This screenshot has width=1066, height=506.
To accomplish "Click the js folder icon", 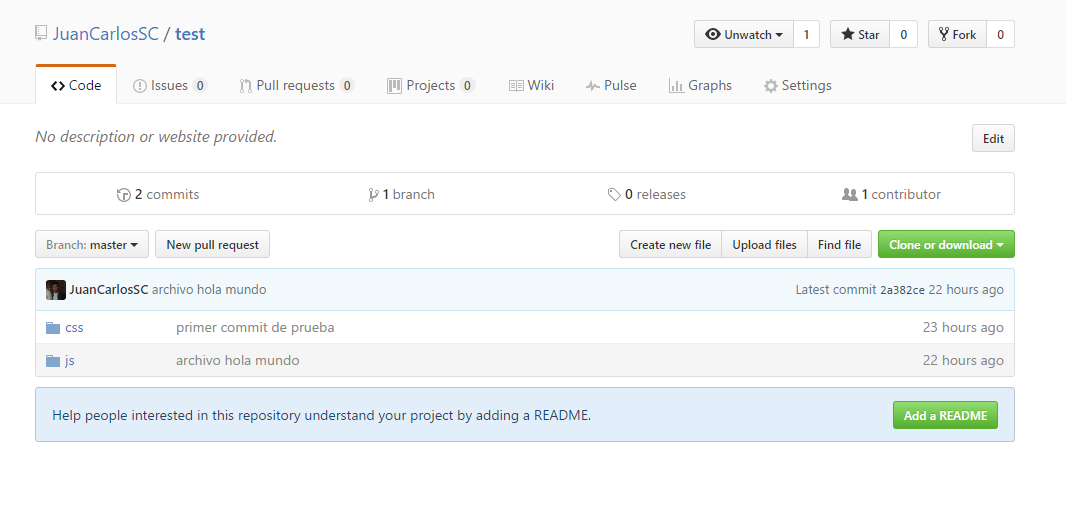I will point(53,360).
